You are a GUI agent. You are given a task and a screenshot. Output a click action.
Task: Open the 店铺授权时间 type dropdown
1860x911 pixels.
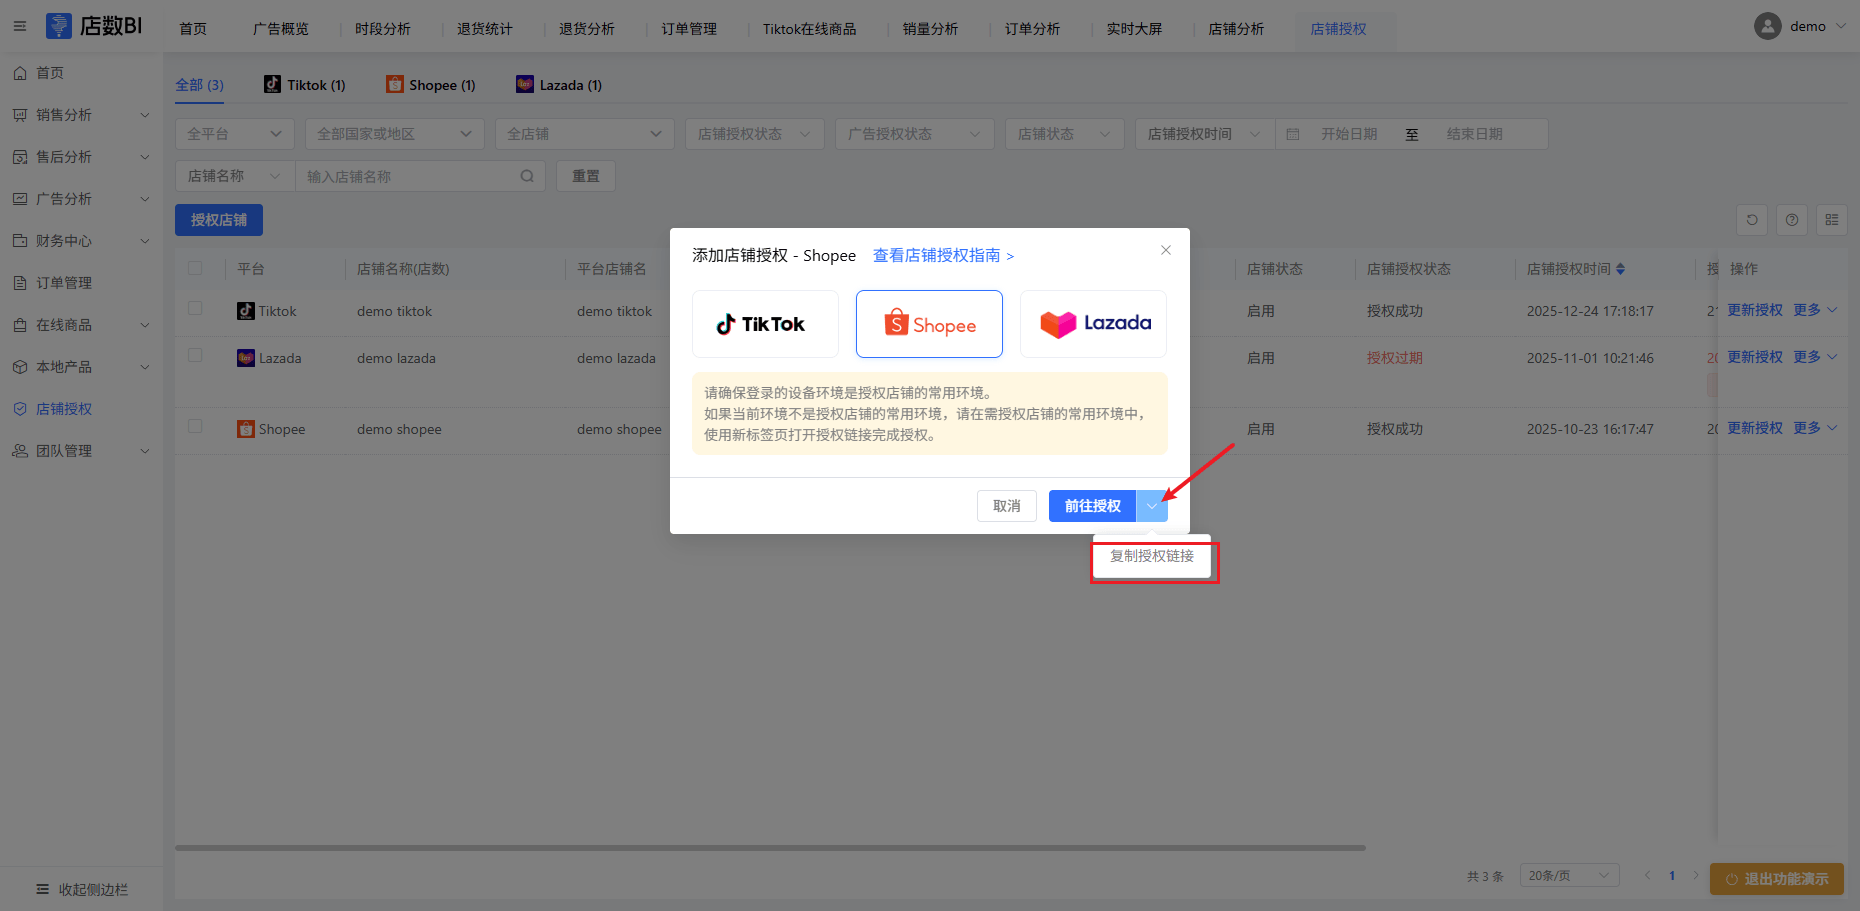1205,134
